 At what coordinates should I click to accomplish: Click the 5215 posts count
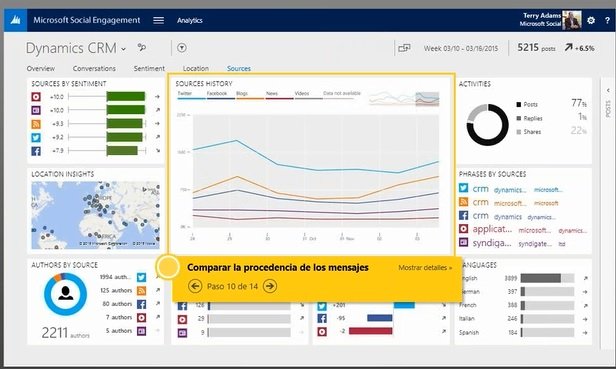point(536,48)
